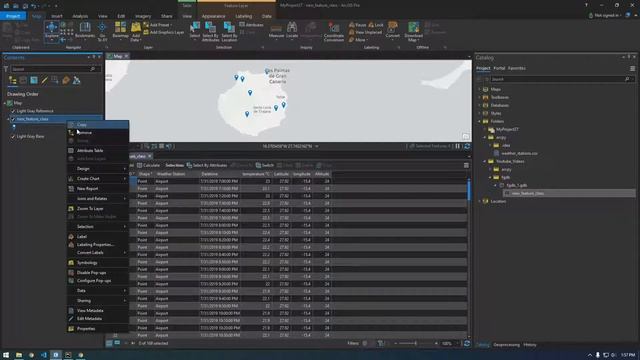Choose Remove in the context menu

click(x=98, y=133)
